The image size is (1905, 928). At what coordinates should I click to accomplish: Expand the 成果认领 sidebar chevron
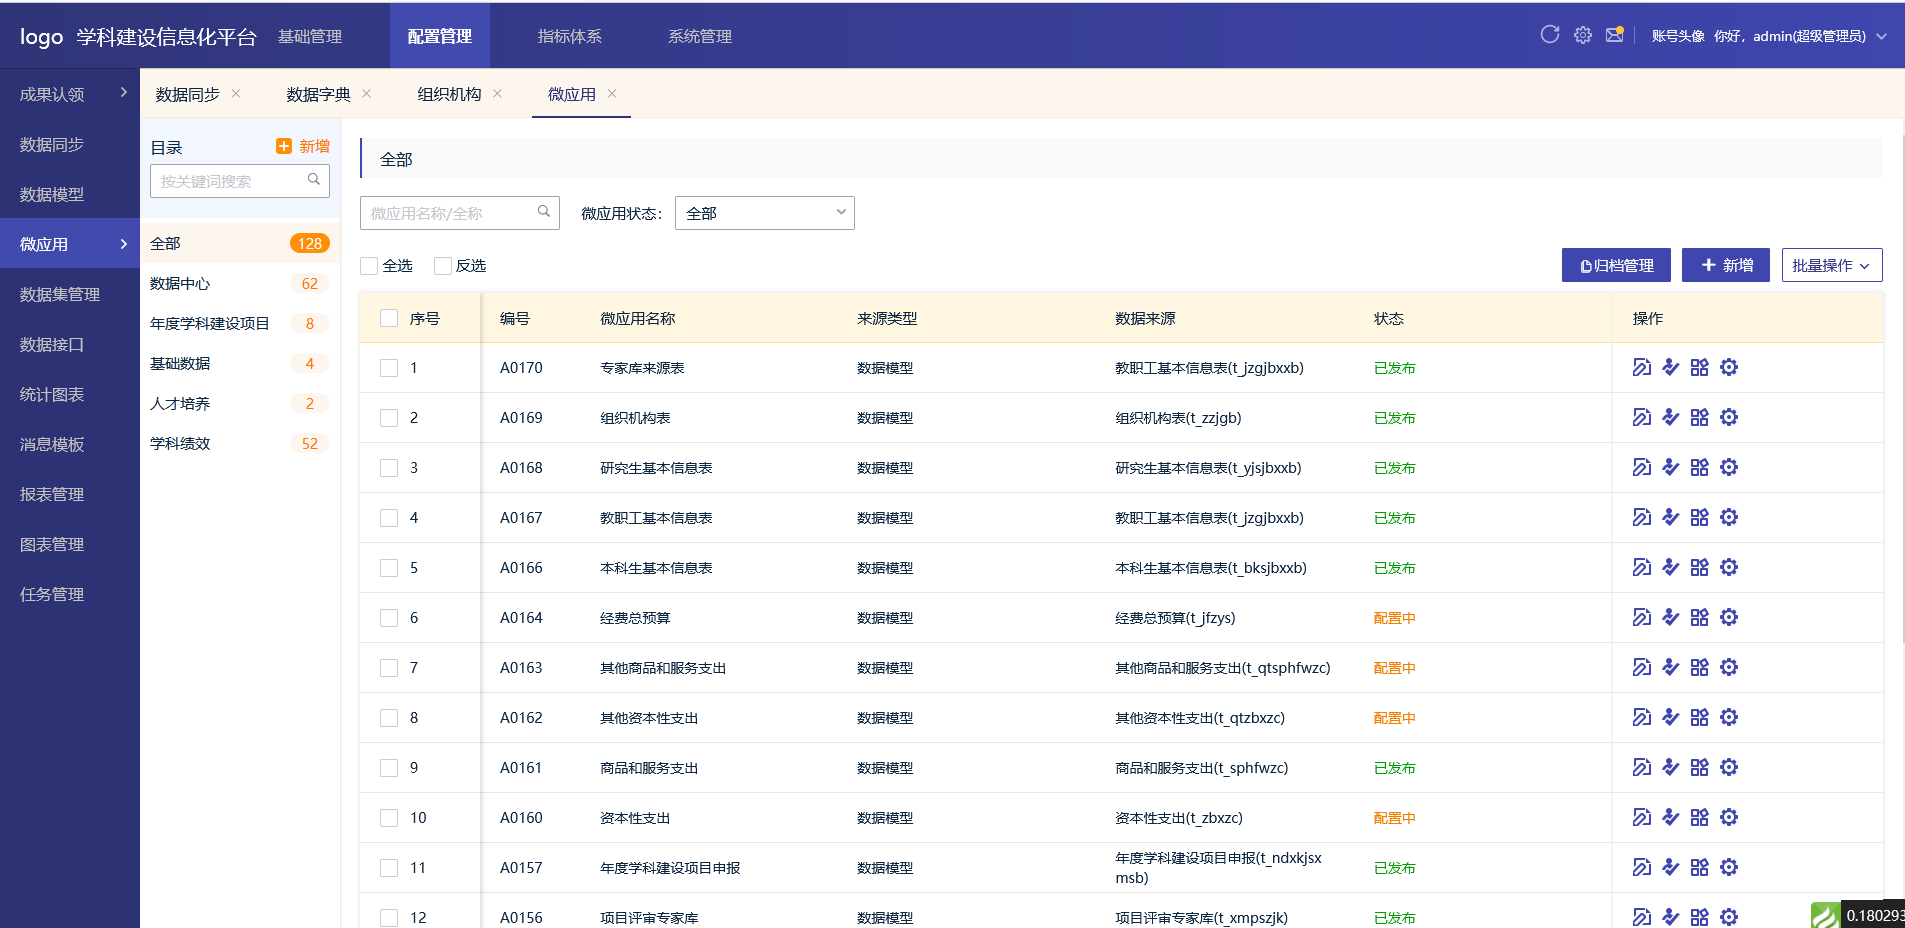[x=124, y=92]
